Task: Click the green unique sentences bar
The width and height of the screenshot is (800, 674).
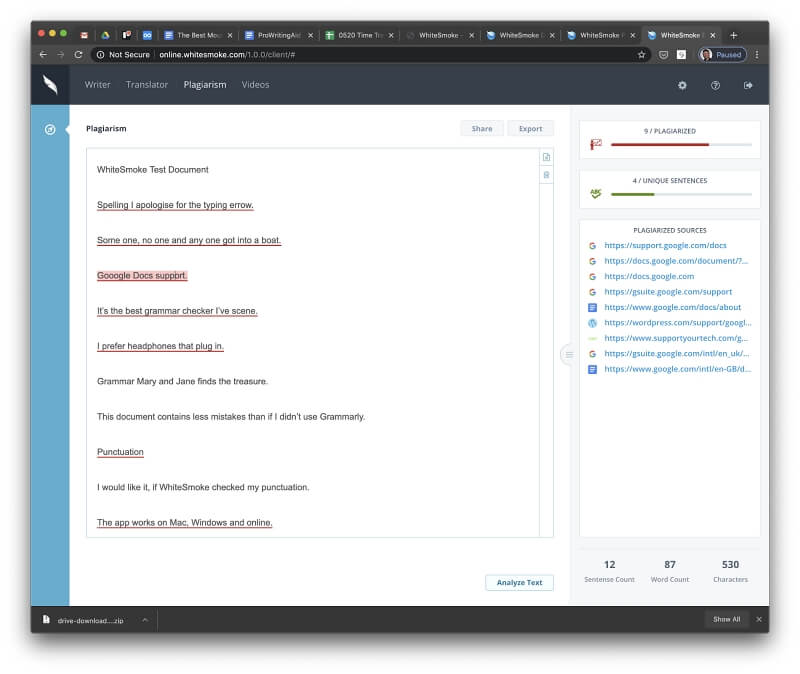Action: pyautogui.click(x=632, y=194)
